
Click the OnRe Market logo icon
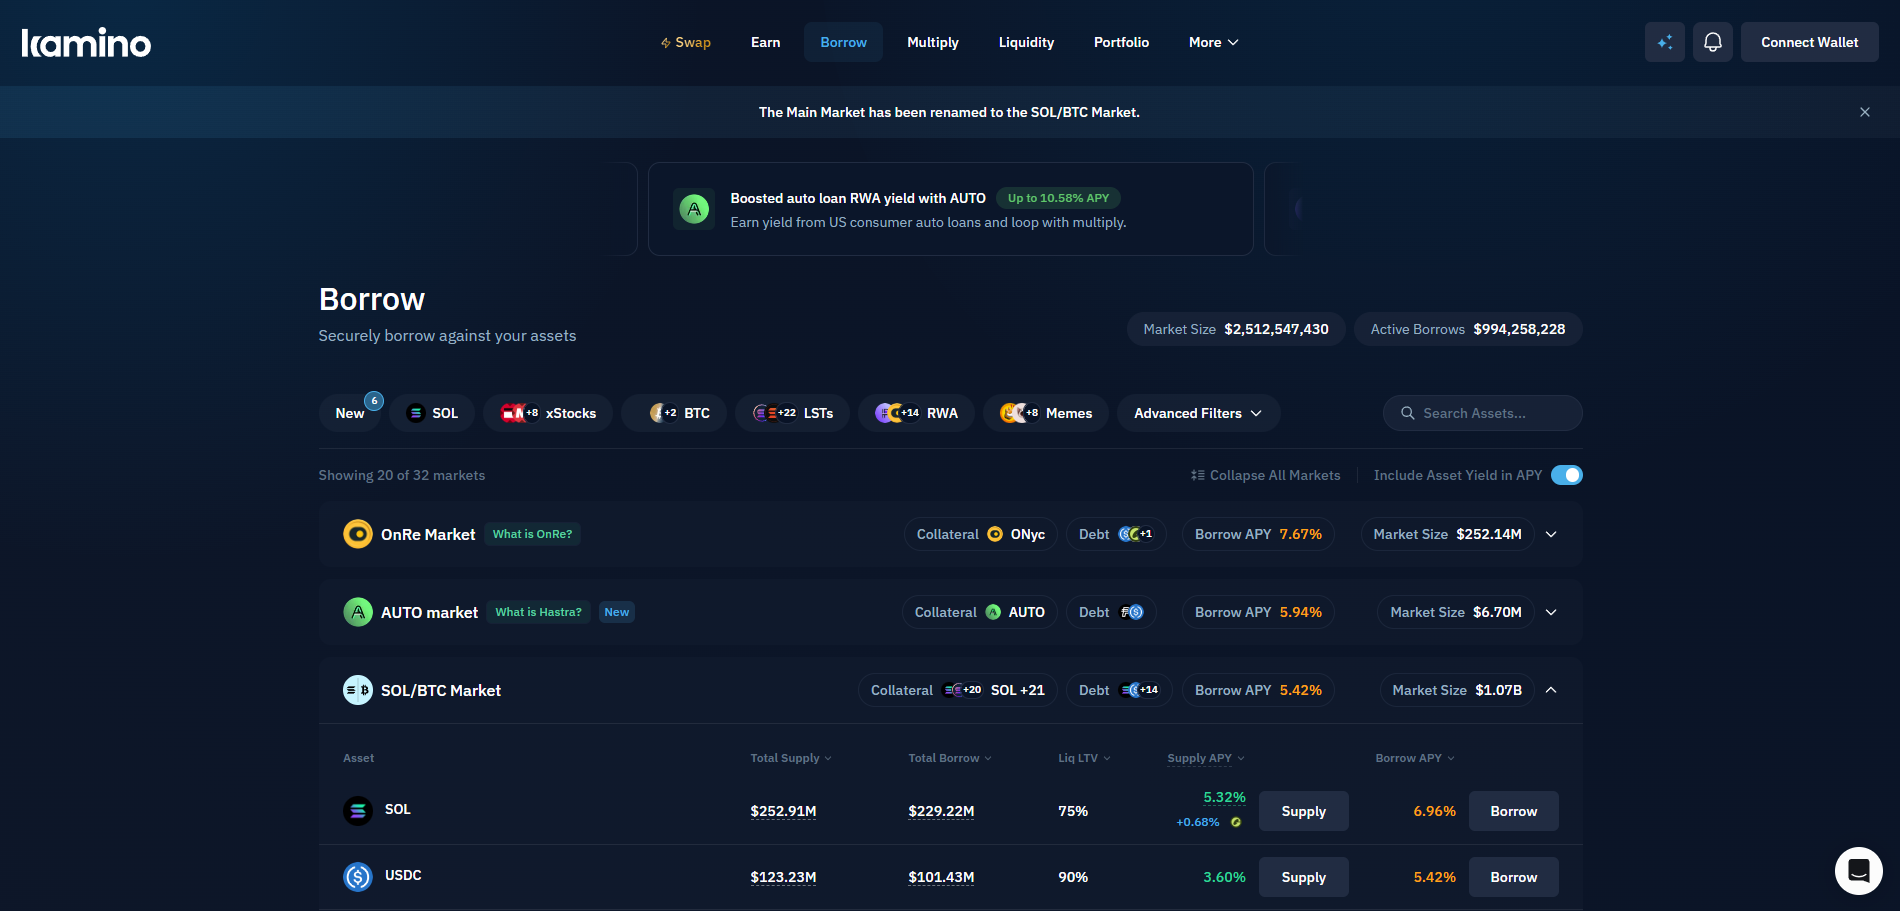point(358,534)
